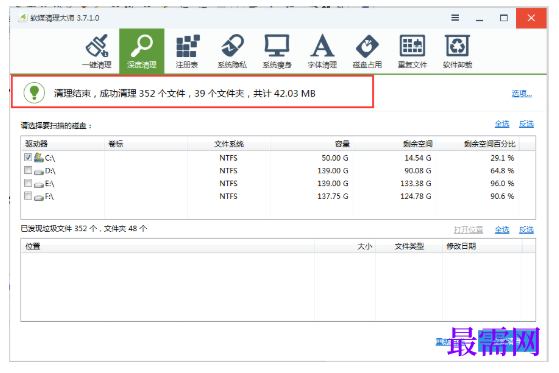
Task: Select the 96.0 % free percentage cell
Action: coord(502,183)
